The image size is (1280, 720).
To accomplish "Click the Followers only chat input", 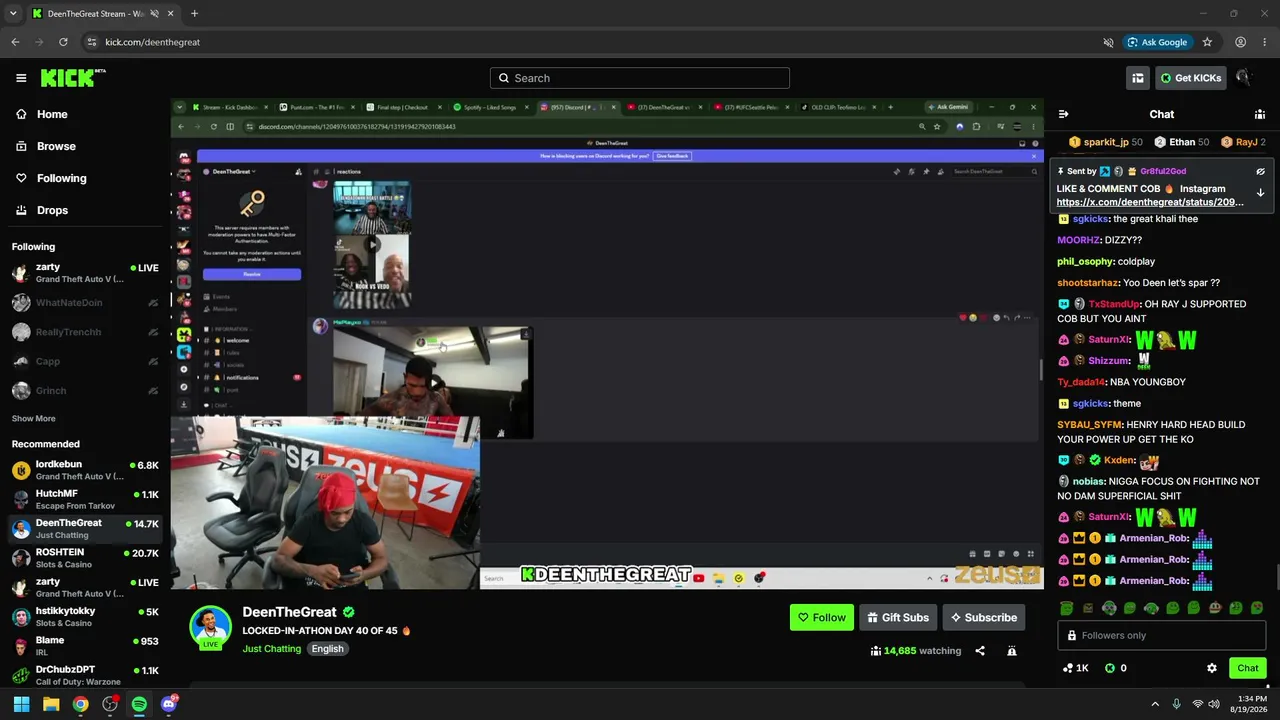I will point(1162,636).
